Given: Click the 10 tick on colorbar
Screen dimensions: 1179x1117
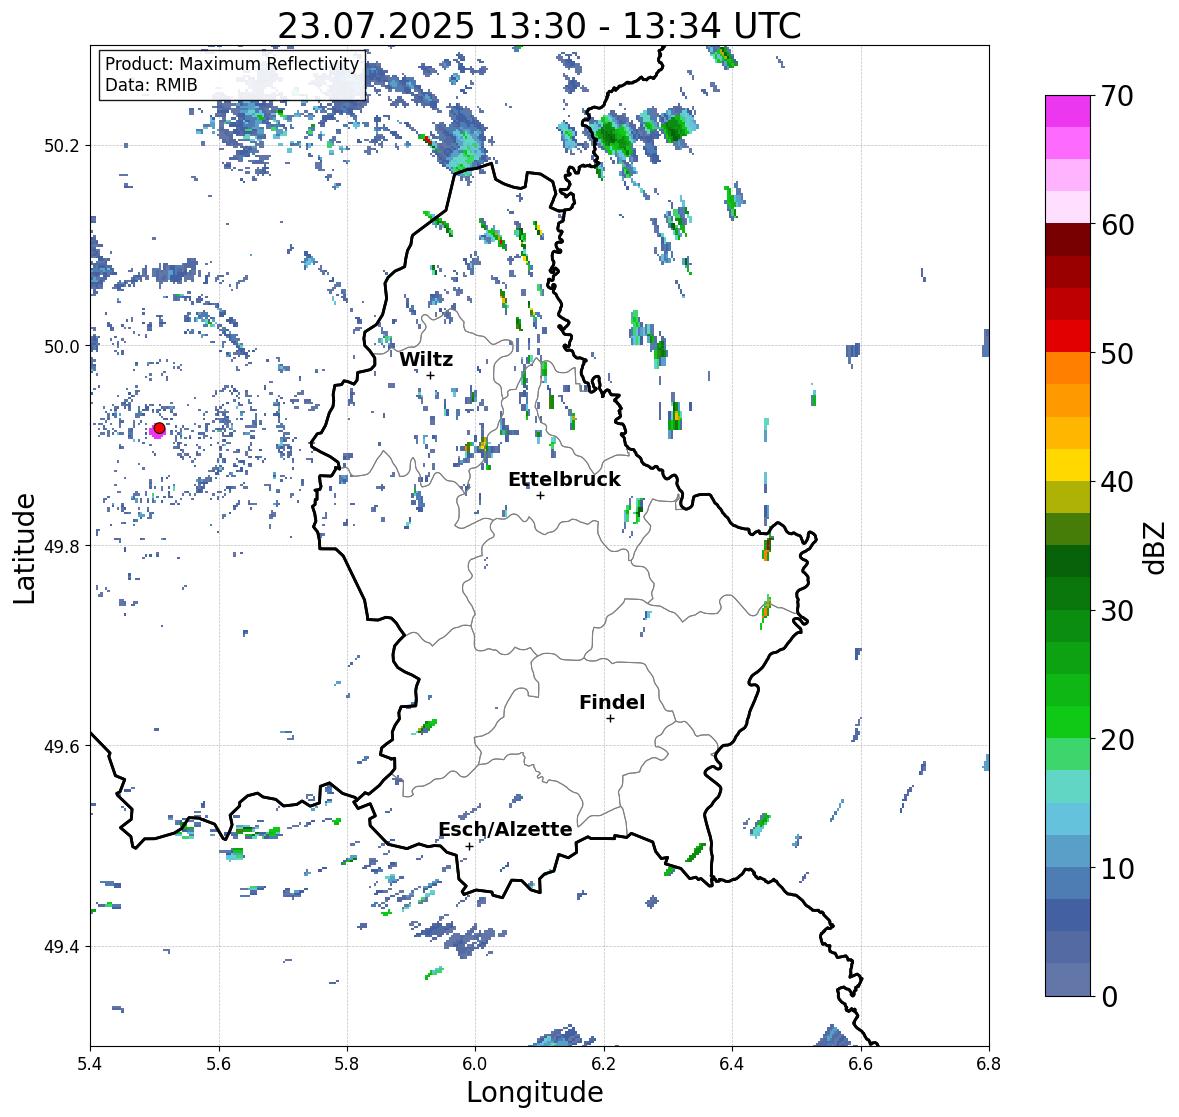Looking at the screenshot, I should coord(1116,869).
